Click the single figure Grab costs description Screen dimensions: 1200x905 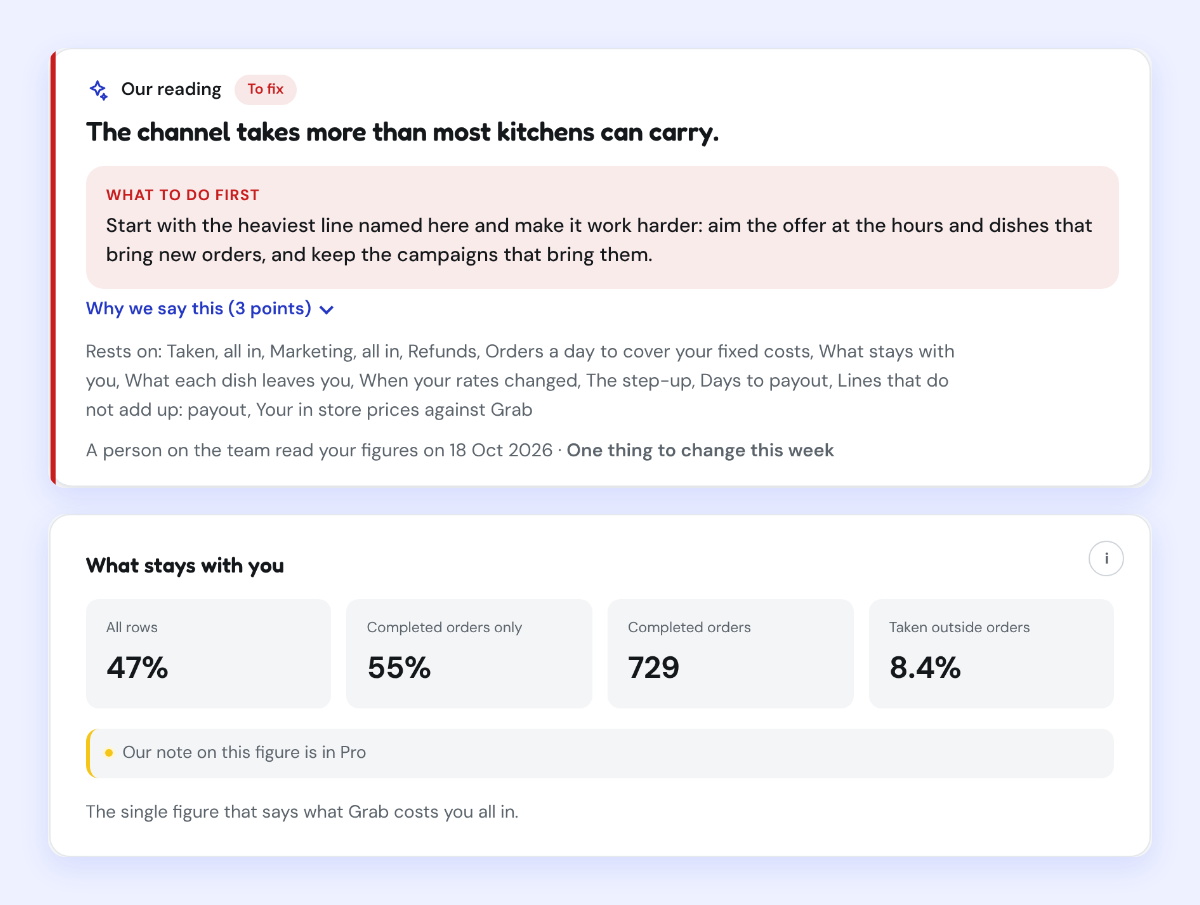coord(302,812)
